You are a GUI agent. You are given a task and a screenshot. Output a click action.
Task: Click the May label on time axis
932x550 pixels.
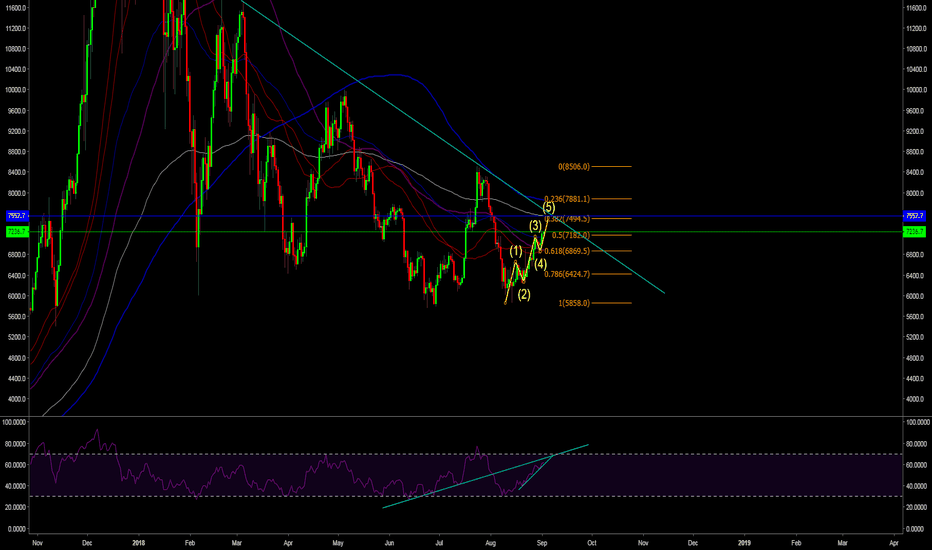338,543
